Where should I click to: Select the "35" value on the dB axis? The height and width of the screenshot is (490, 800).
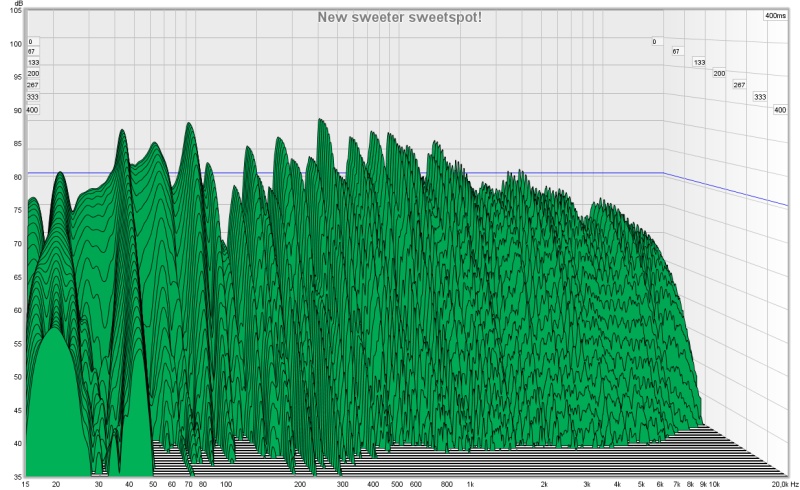pyautogui.click(x=17, y=477)
